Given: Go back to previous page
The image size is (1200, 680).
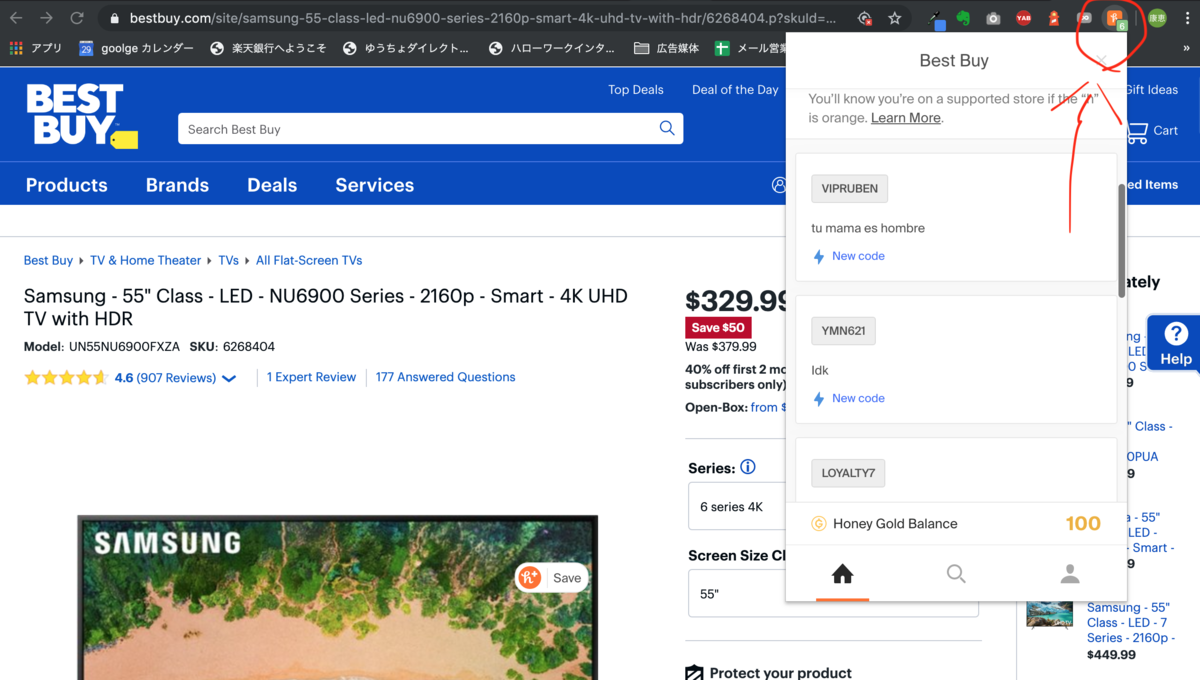Looking at the screenshot, I should [17, 18].
